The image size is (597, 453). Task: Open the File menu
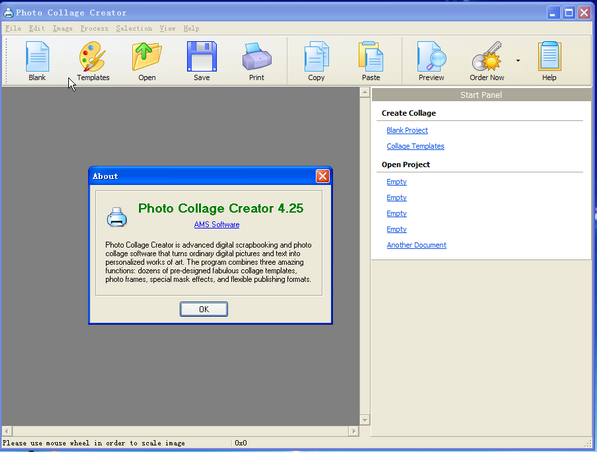(x=13, y=29)
